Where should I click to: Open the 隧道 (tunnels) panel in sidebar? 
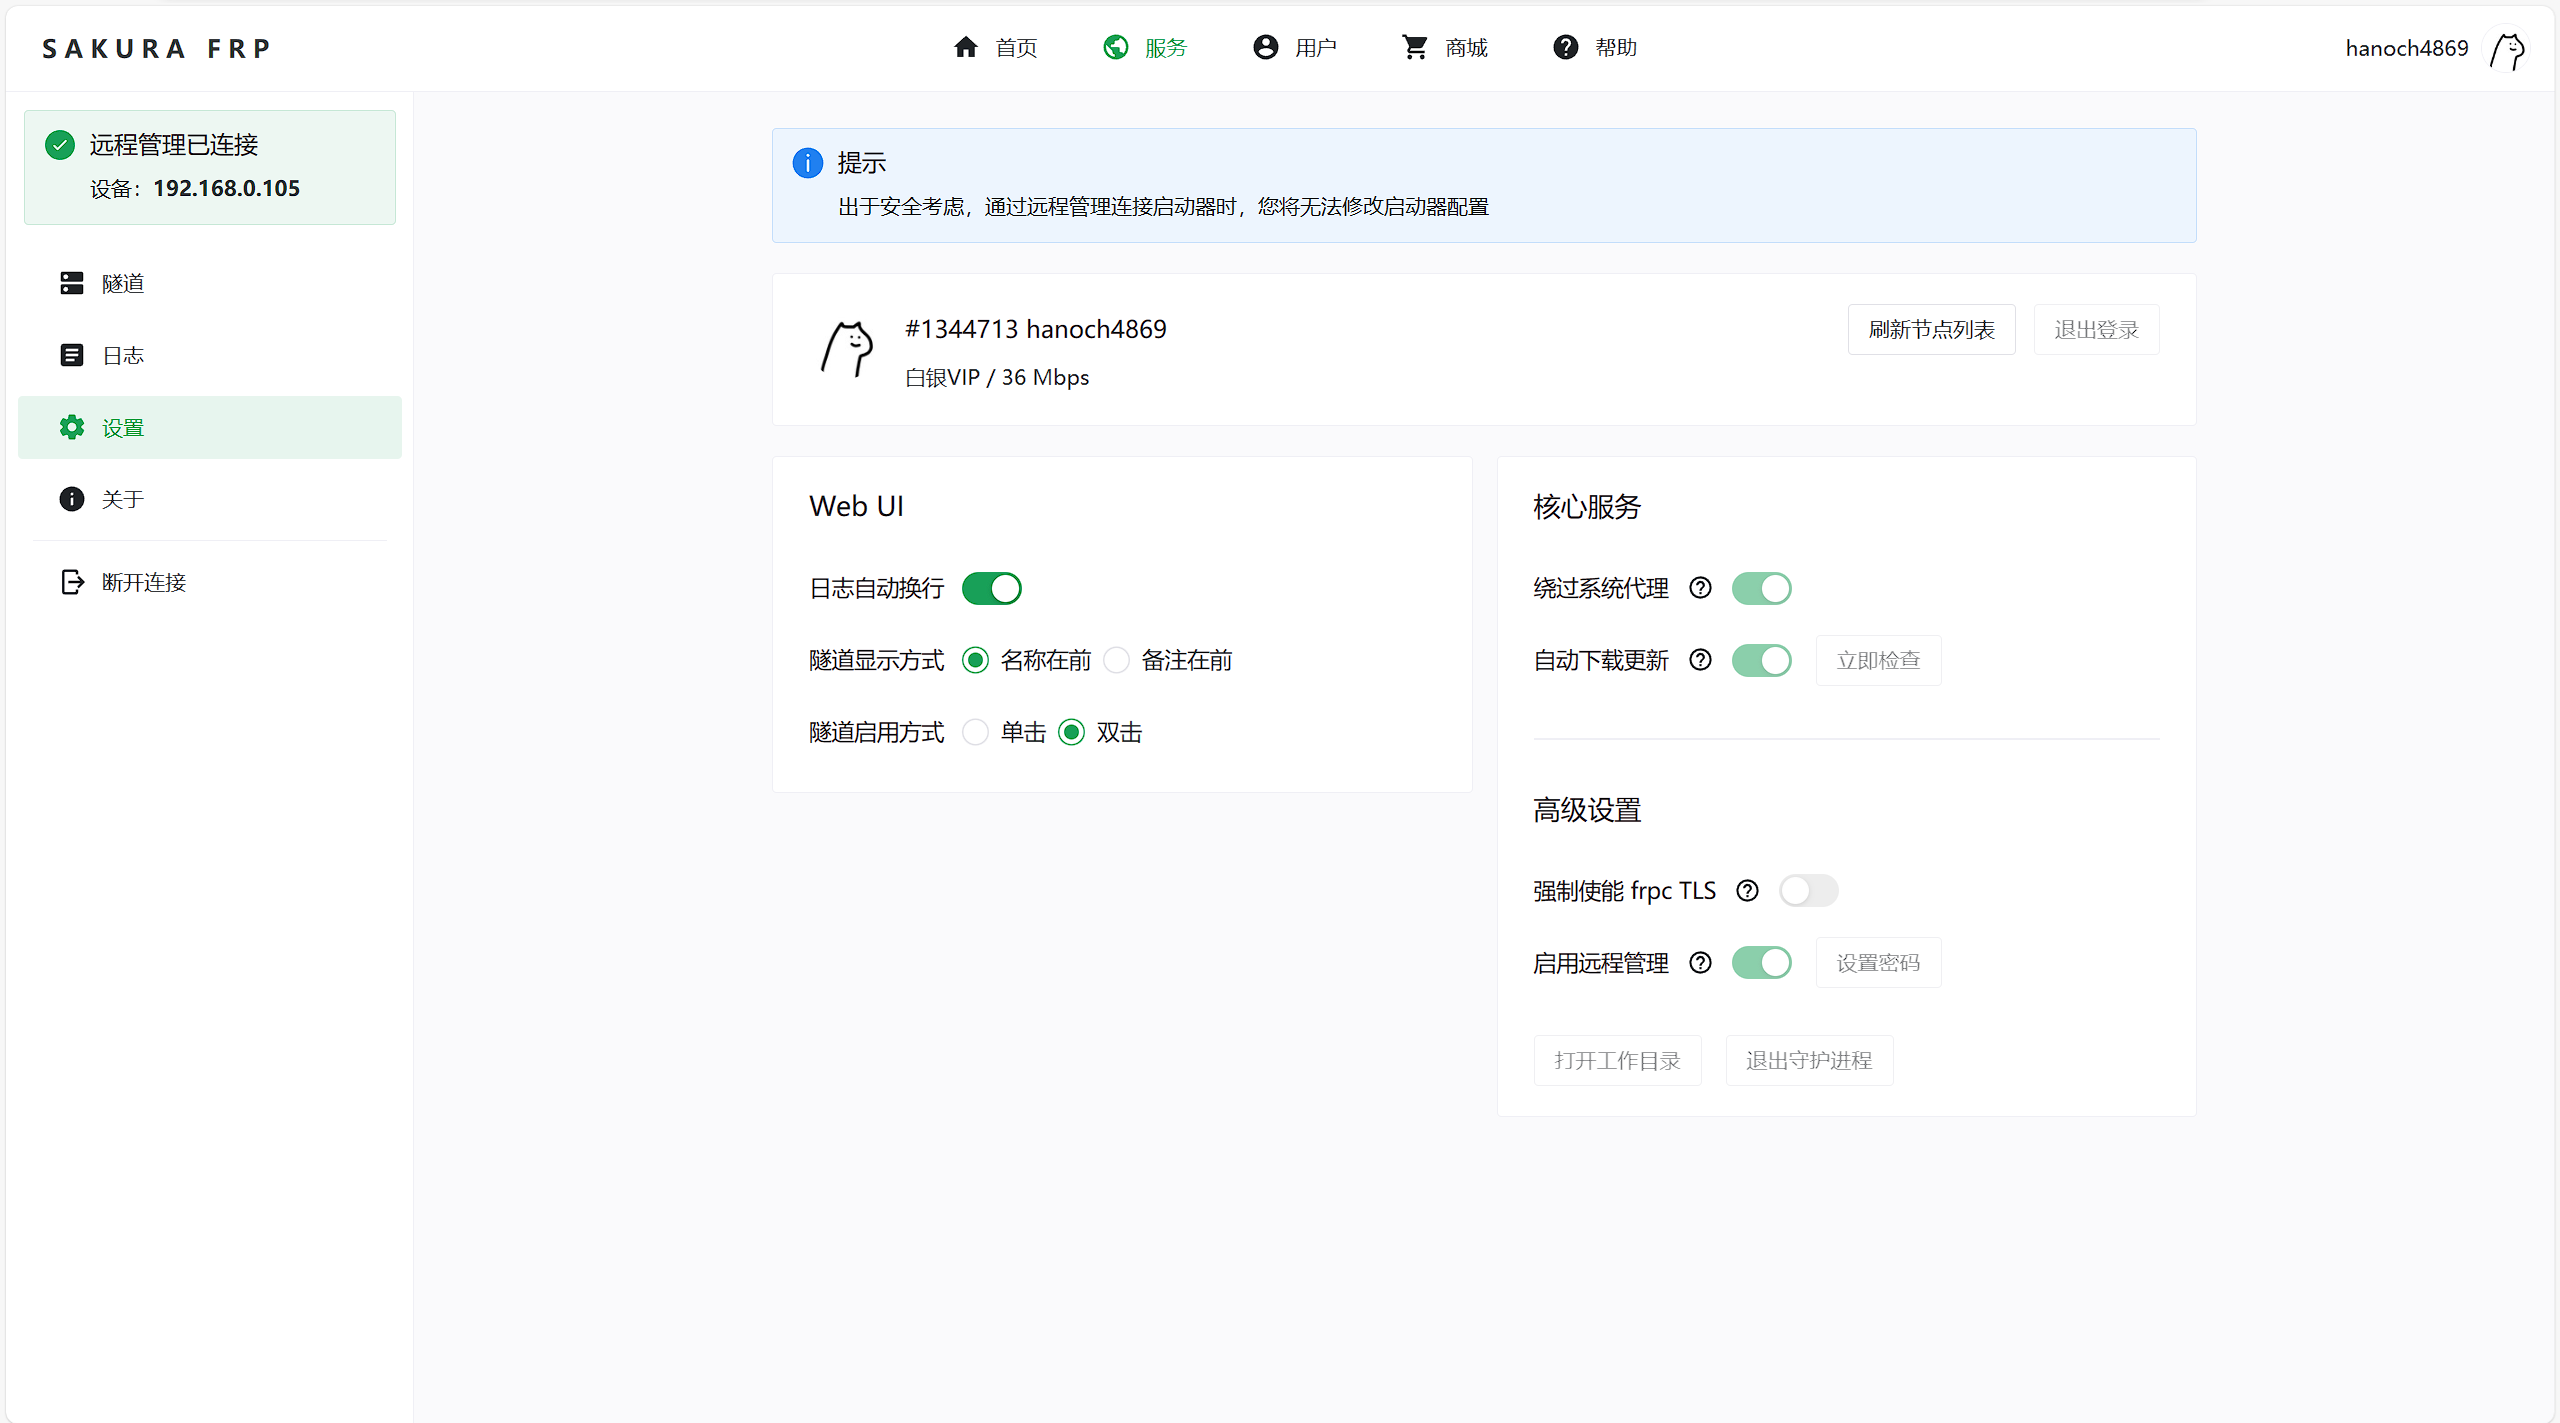(121, 283)
